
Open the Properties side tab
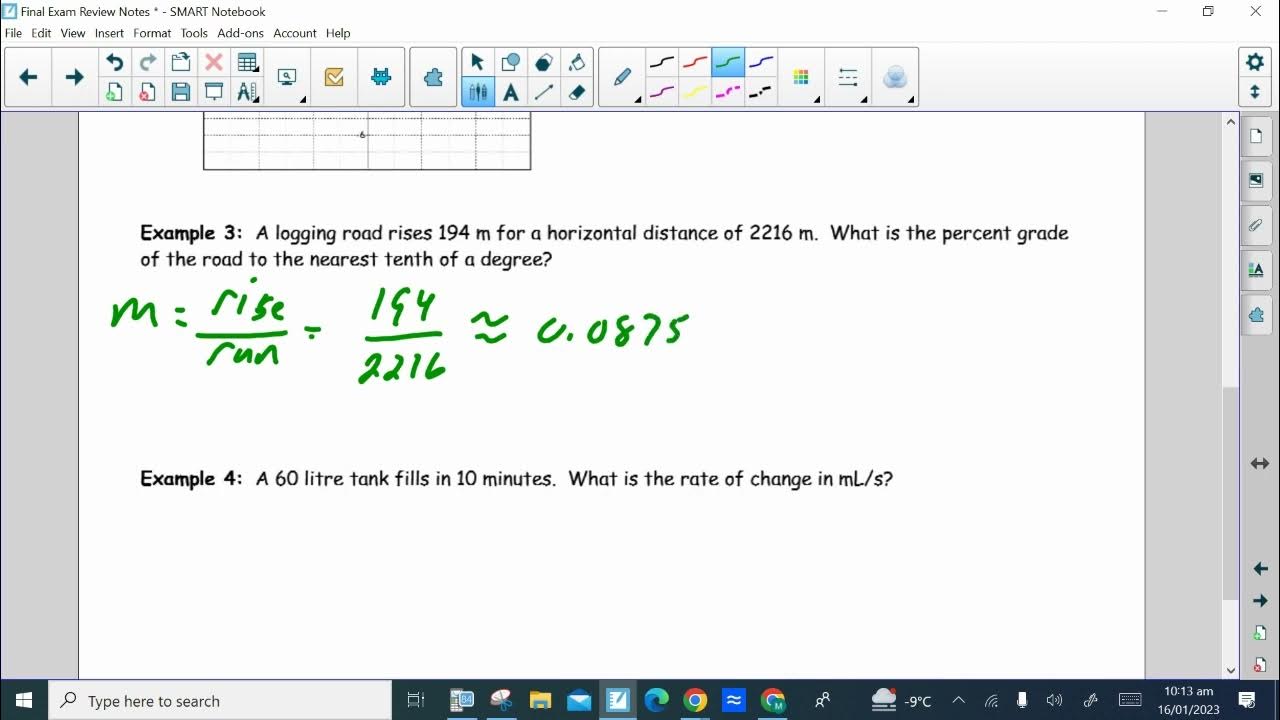point(1256,270)
